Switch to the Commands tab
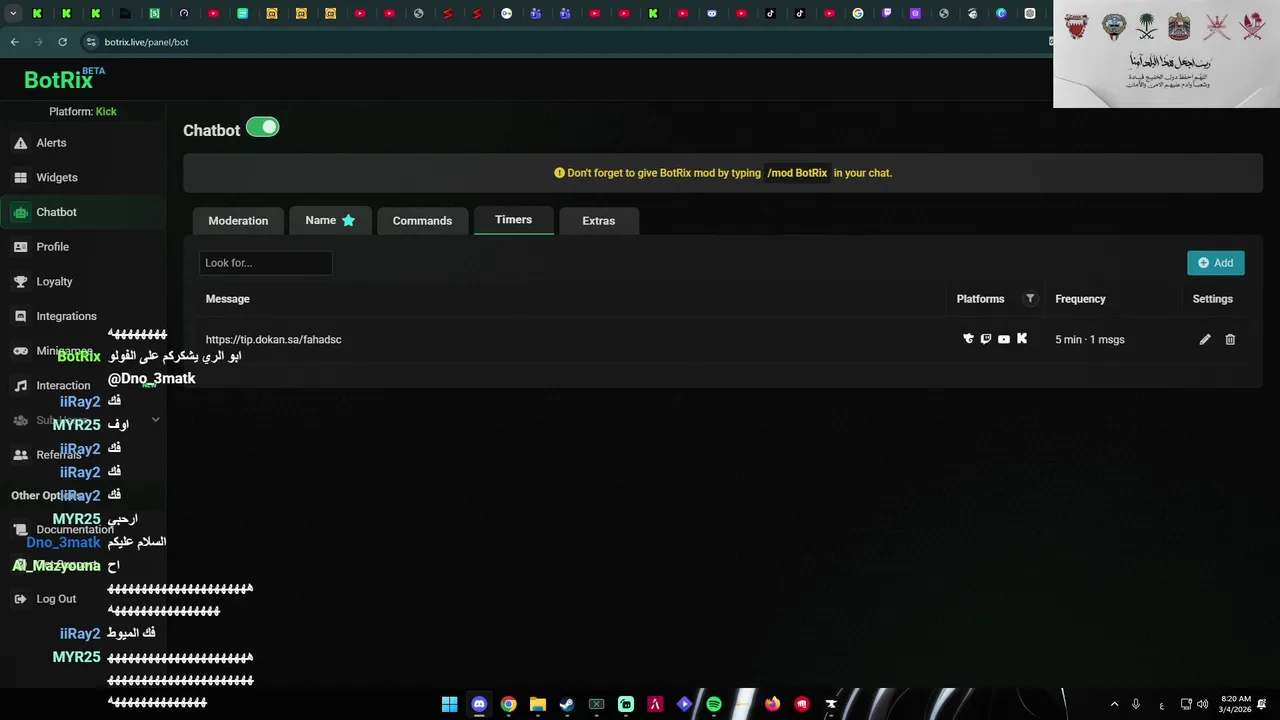Viewport: 1280px width, 720px height. coord(422,221)
